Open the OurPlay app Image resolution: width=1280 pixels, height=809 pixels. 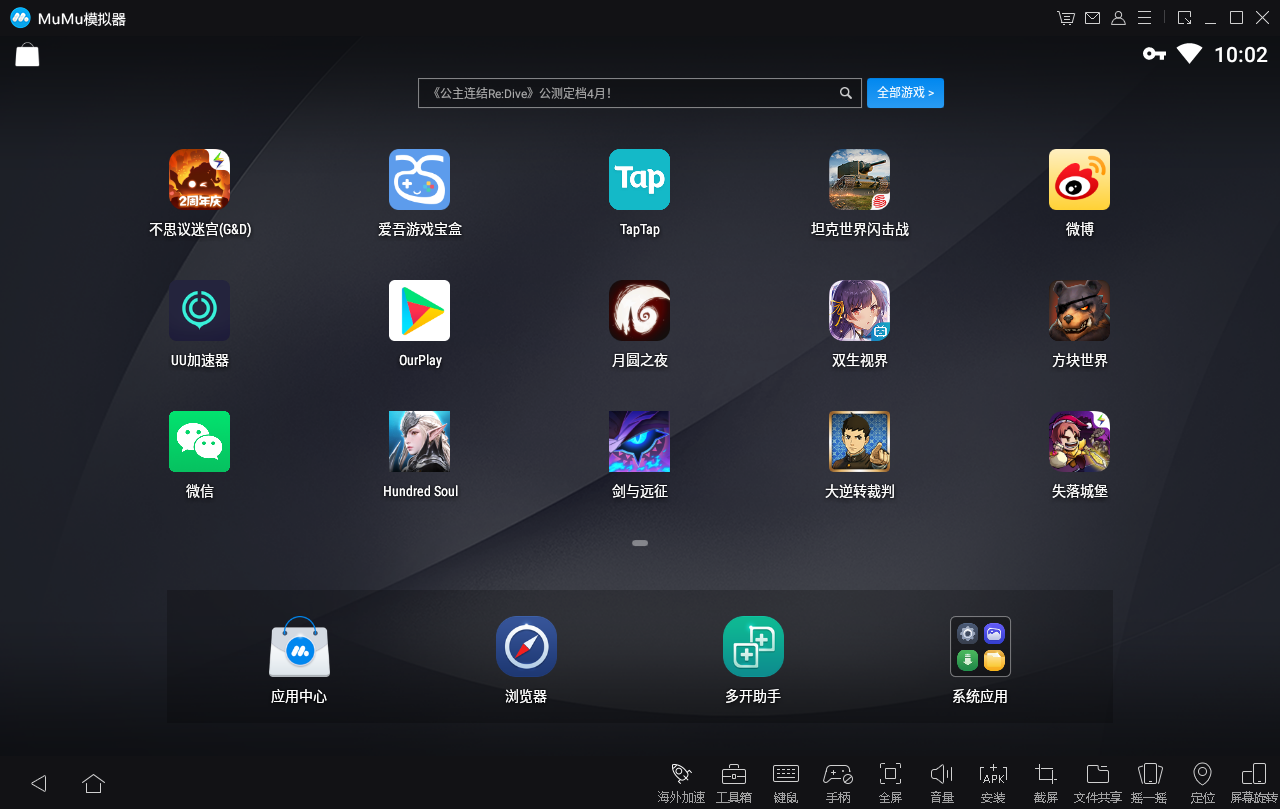[x=419, y=311]
